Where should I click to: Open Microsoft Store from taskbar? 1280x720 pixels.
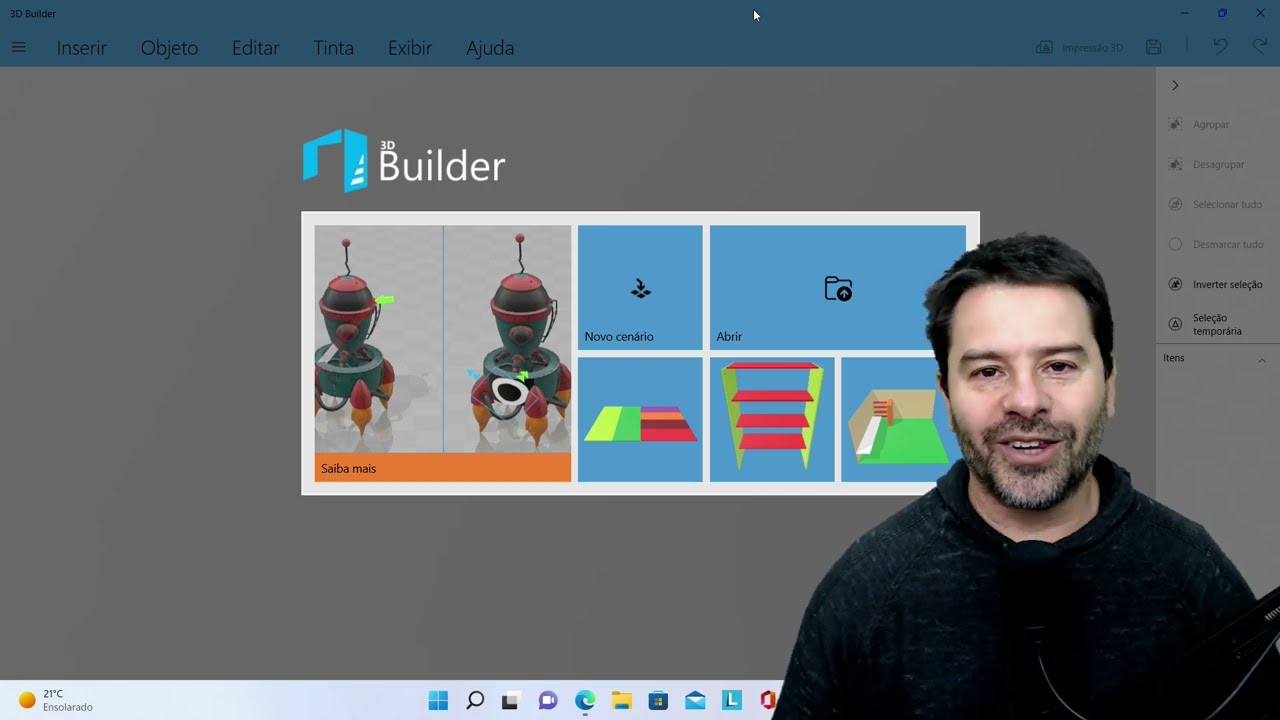pos(658,700)
